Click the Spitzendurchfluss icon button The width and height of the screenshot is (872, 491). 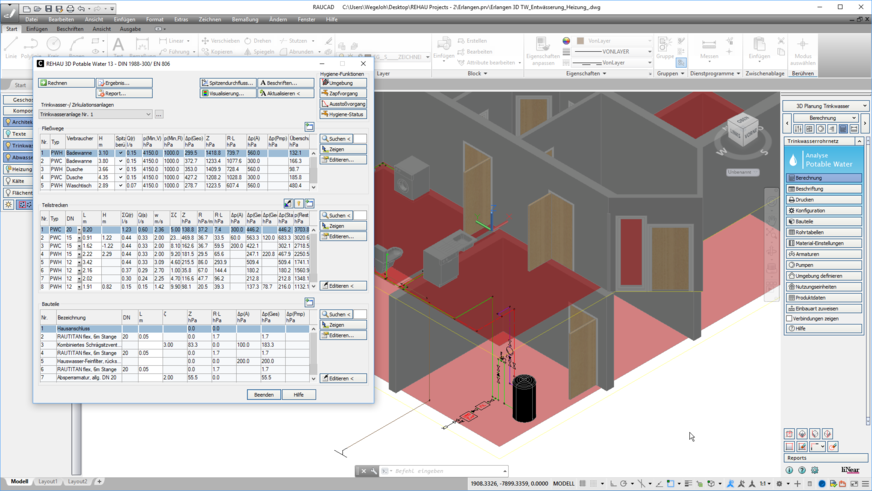tap(227, 83)
